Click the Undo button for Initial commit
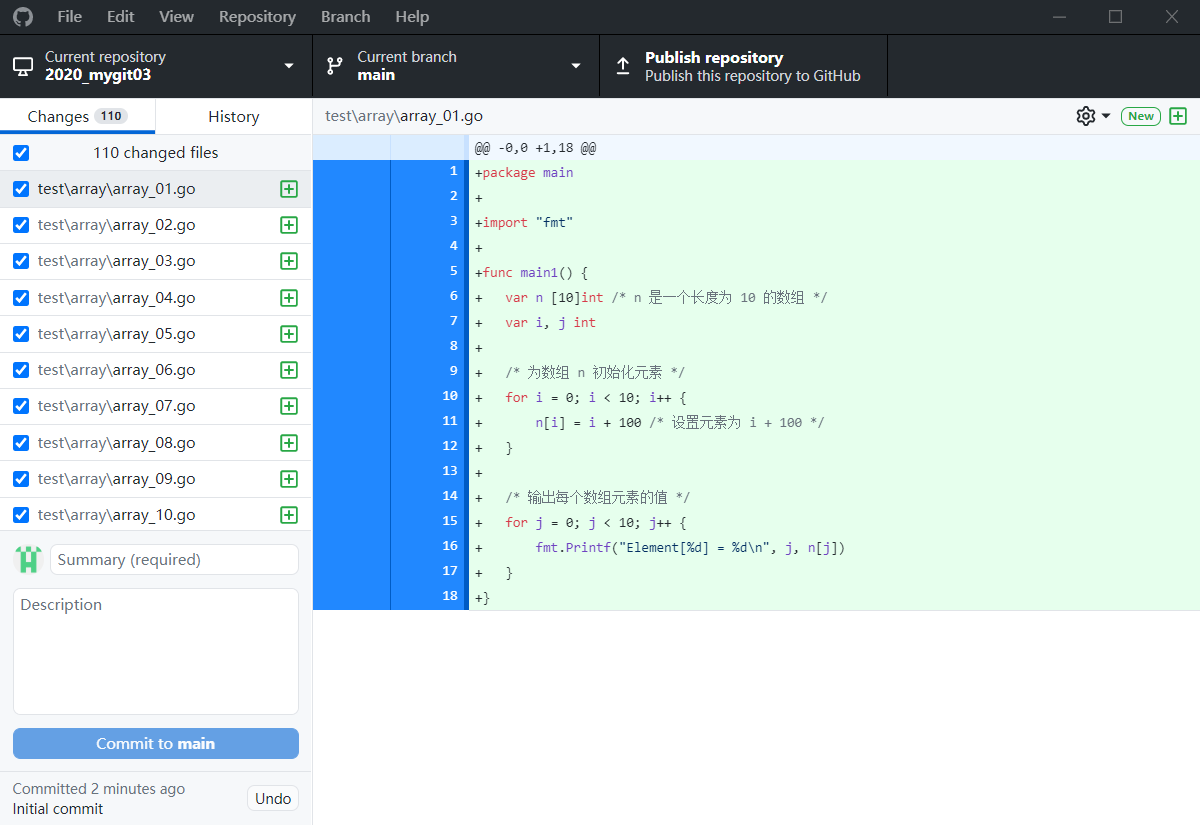 pos(273,798)
